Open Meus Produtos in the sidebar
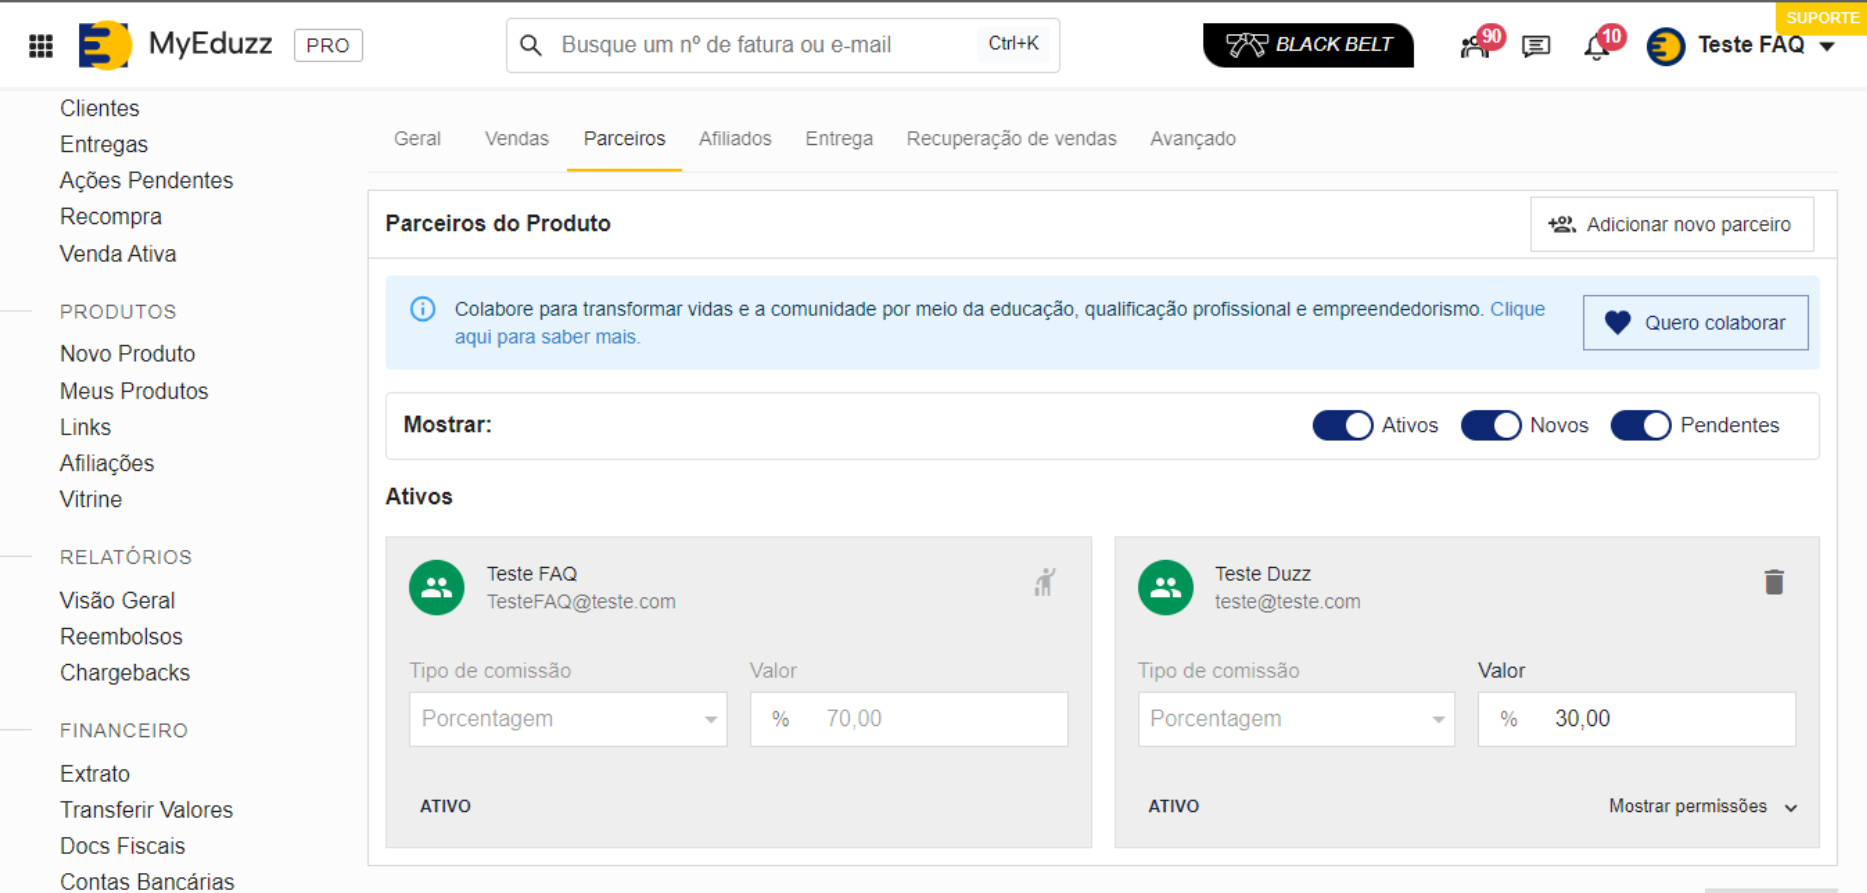1867x893 pixels. click(134, 391)
